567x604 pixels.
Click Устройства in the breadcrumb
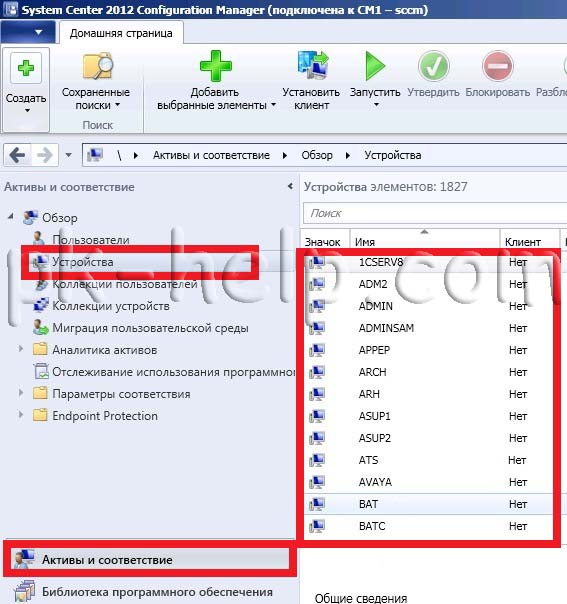pyautogui.click(x=393, y=155)
